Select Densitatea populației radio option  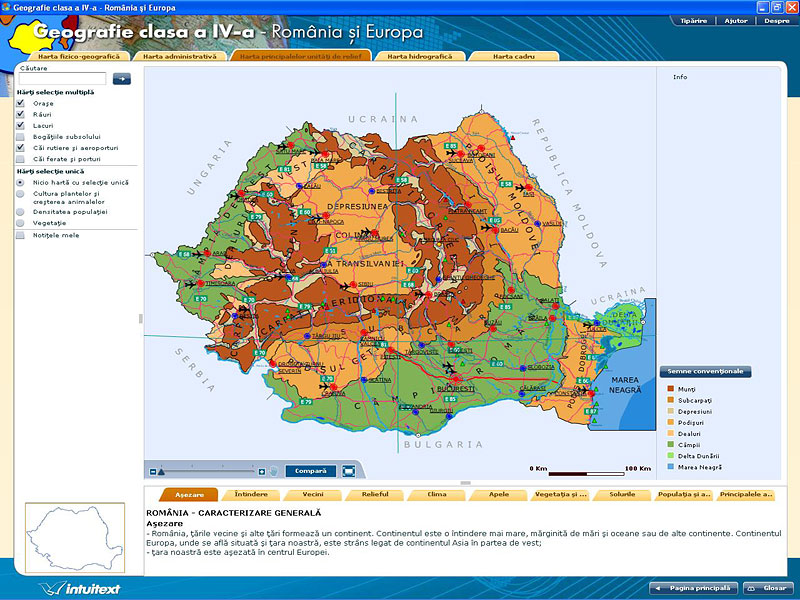pos(20,212)
